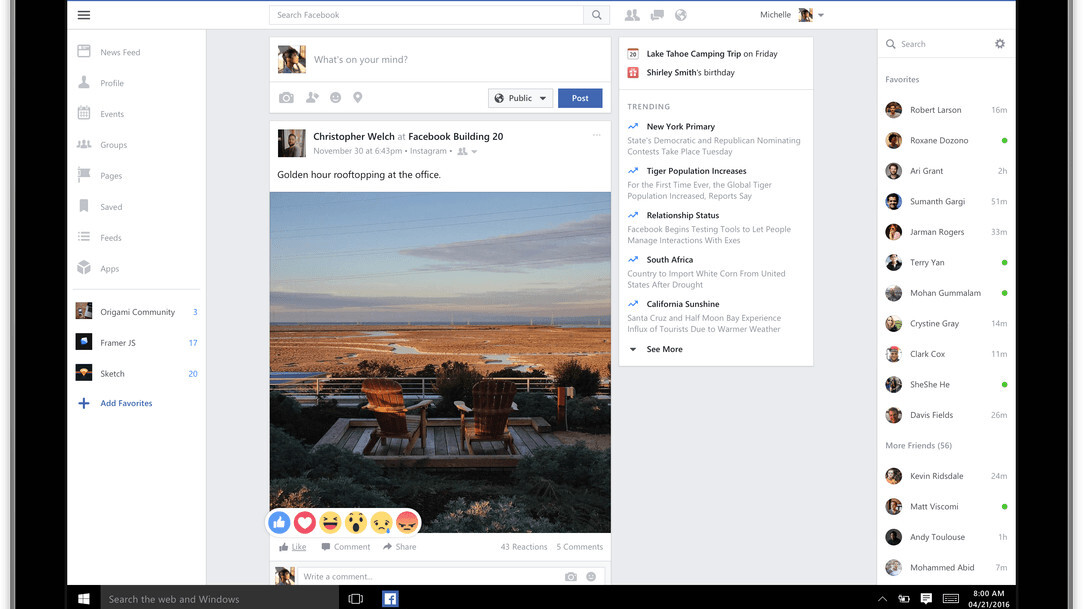
Task: Click the blue Post button
Action: [x=580, y=98]
